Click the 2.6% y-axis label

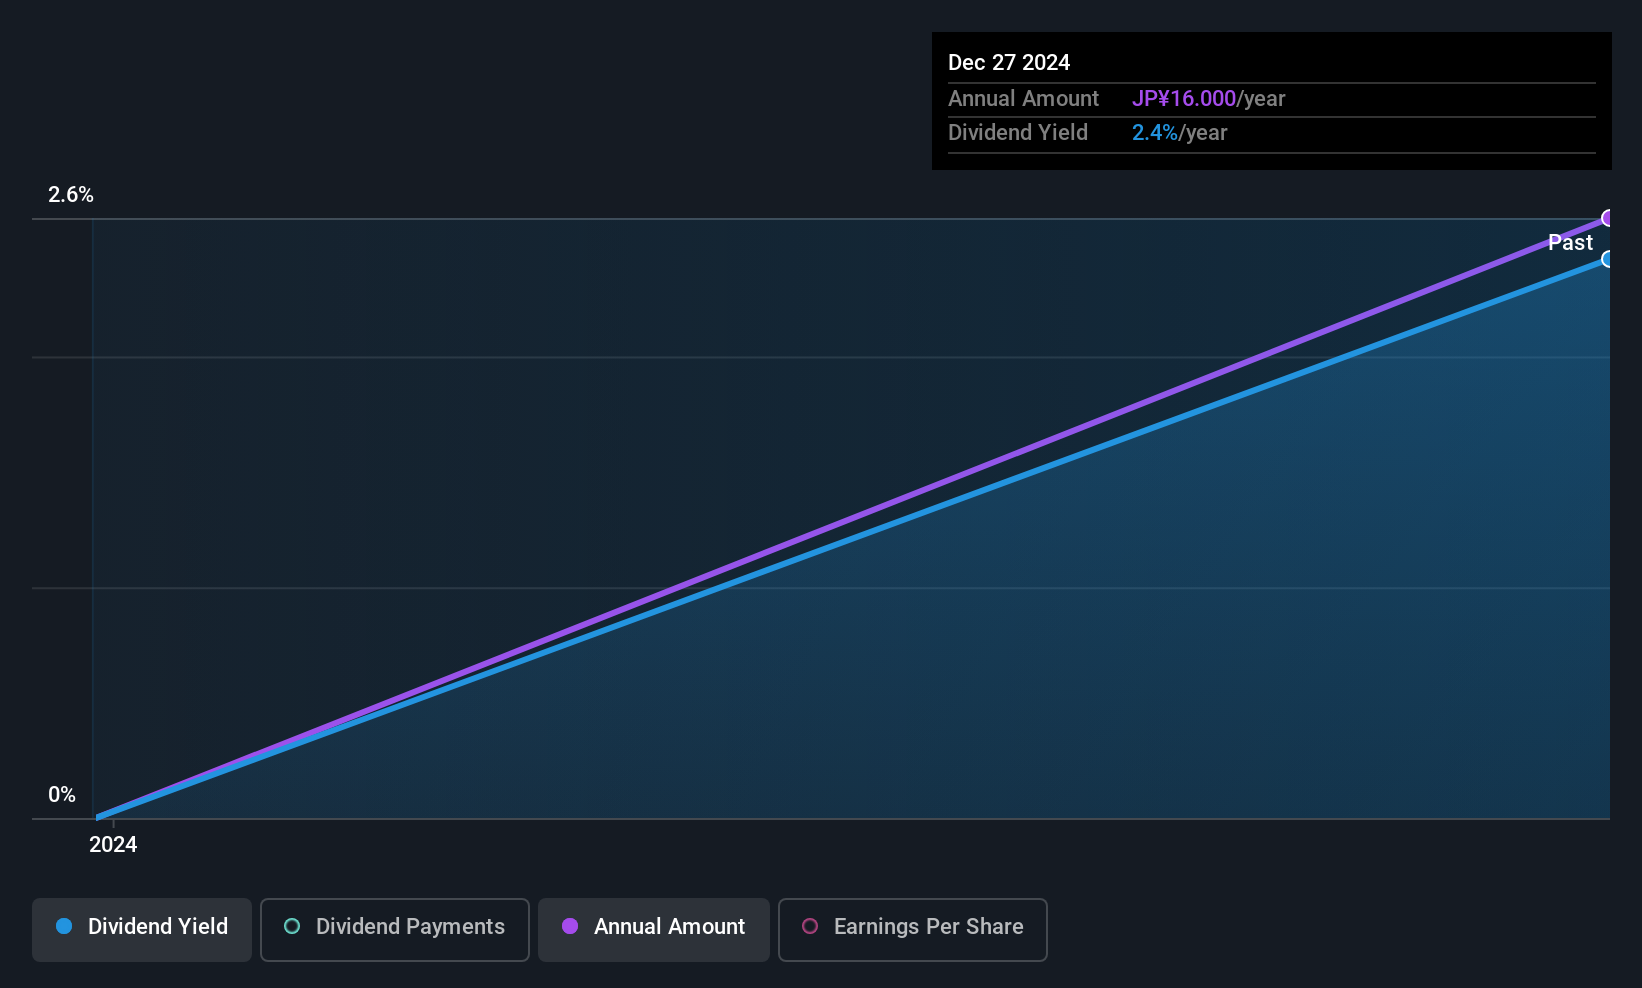tap(71, 195)
